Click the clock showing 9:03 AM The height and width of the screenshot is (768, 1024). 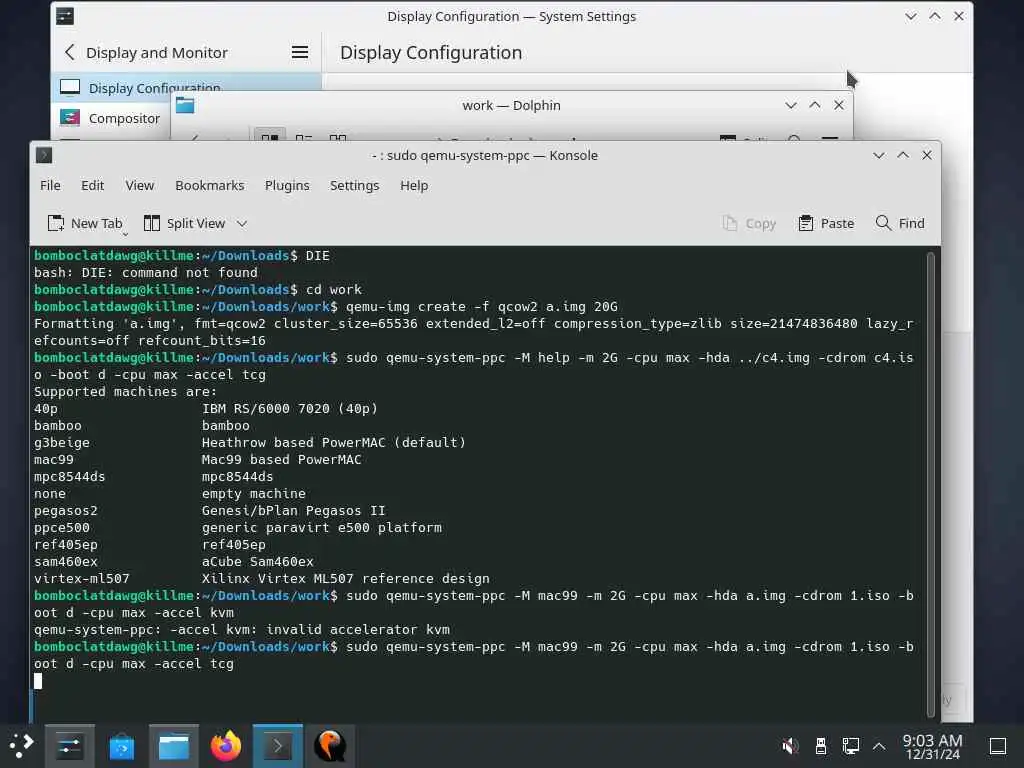(933, 746)
